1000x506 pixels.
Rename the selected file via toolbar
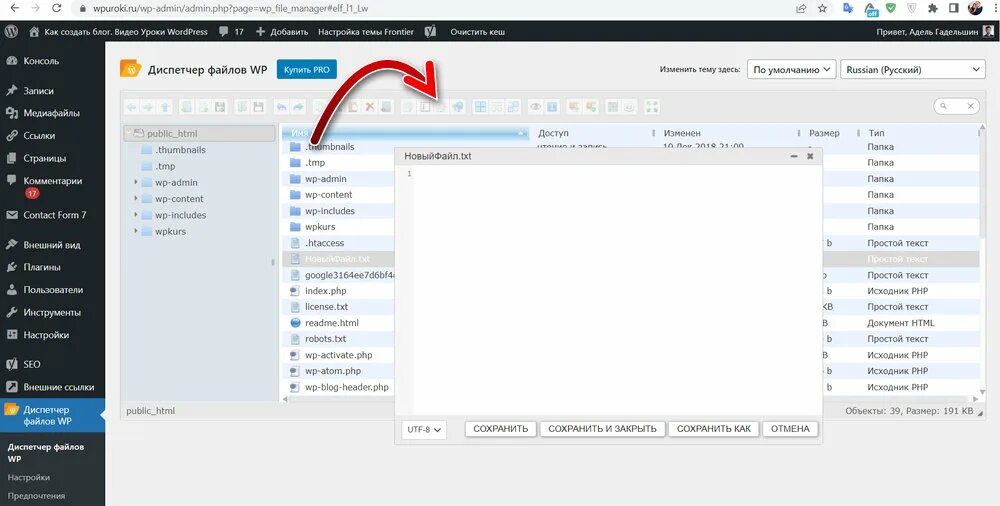coord(425,107)
